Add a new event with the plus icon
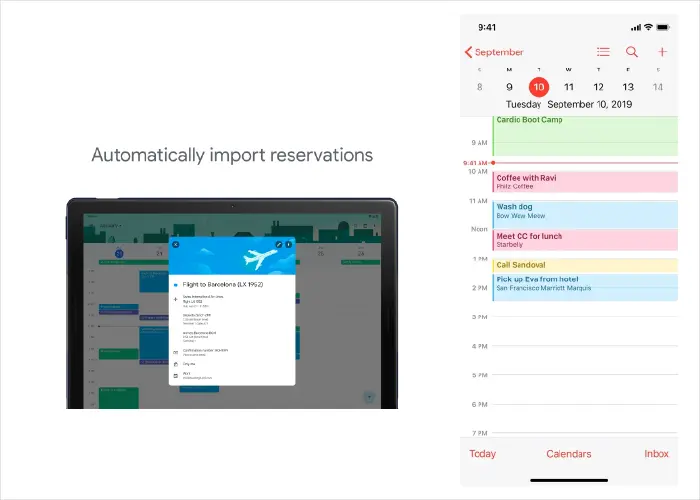 click(662, 52)
